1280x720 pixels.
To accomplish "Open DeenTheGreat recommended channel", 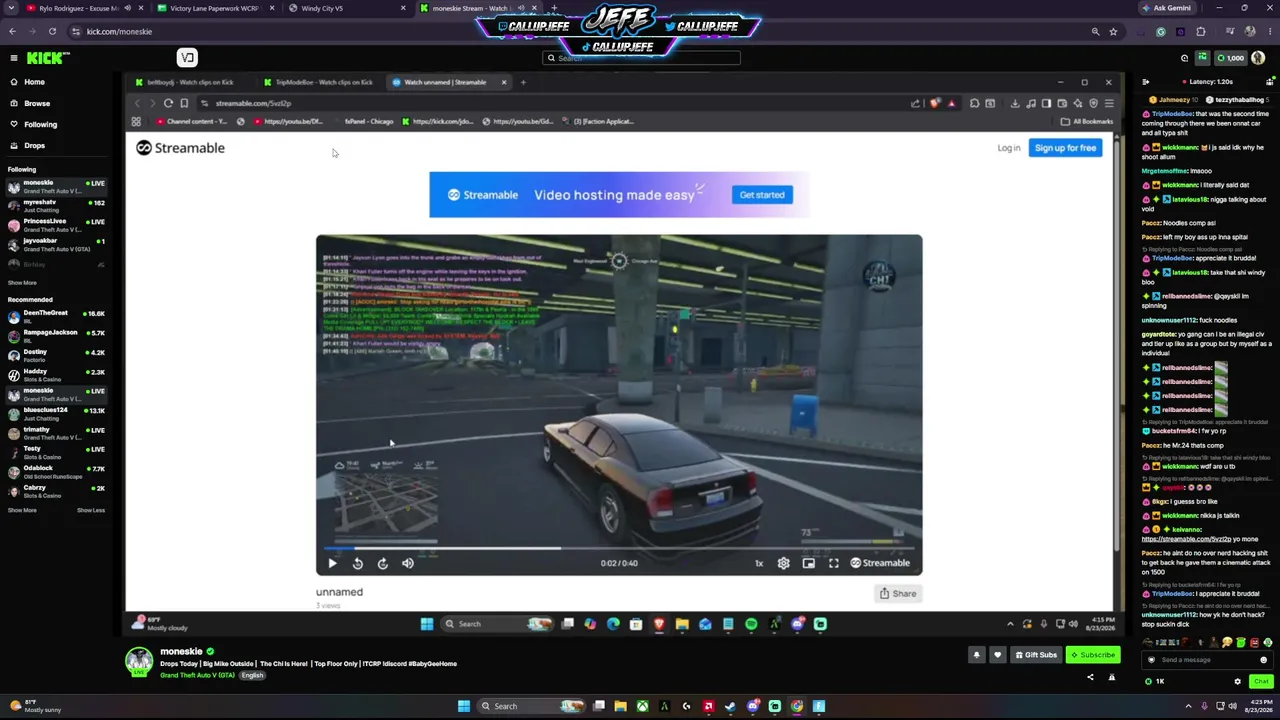I will pos(57,317).
